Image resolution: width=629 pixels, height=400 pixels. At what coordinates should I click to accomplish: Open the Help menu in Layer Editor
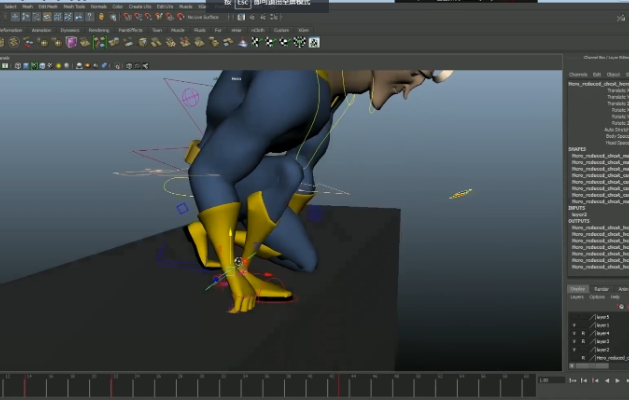(615, 297)
